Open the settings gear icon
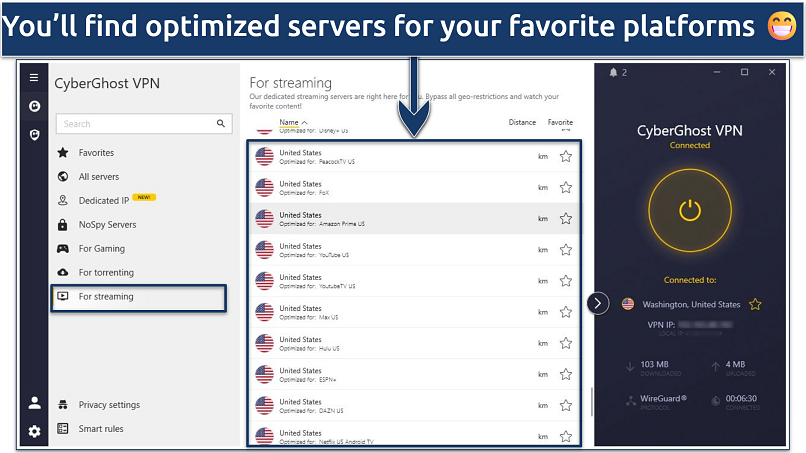This screenshot has height=453, width=806. (x=34, y=431)
